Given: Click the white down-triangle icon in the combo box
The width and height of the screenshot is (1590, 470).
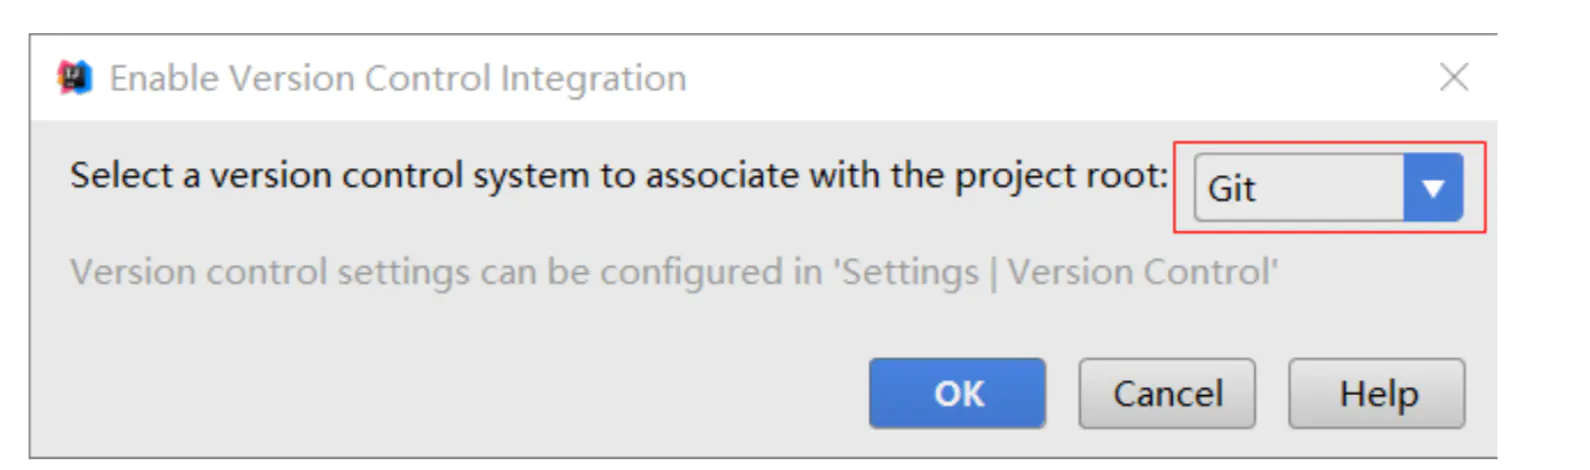Looking at the screenshot, I should point(1433,187).
